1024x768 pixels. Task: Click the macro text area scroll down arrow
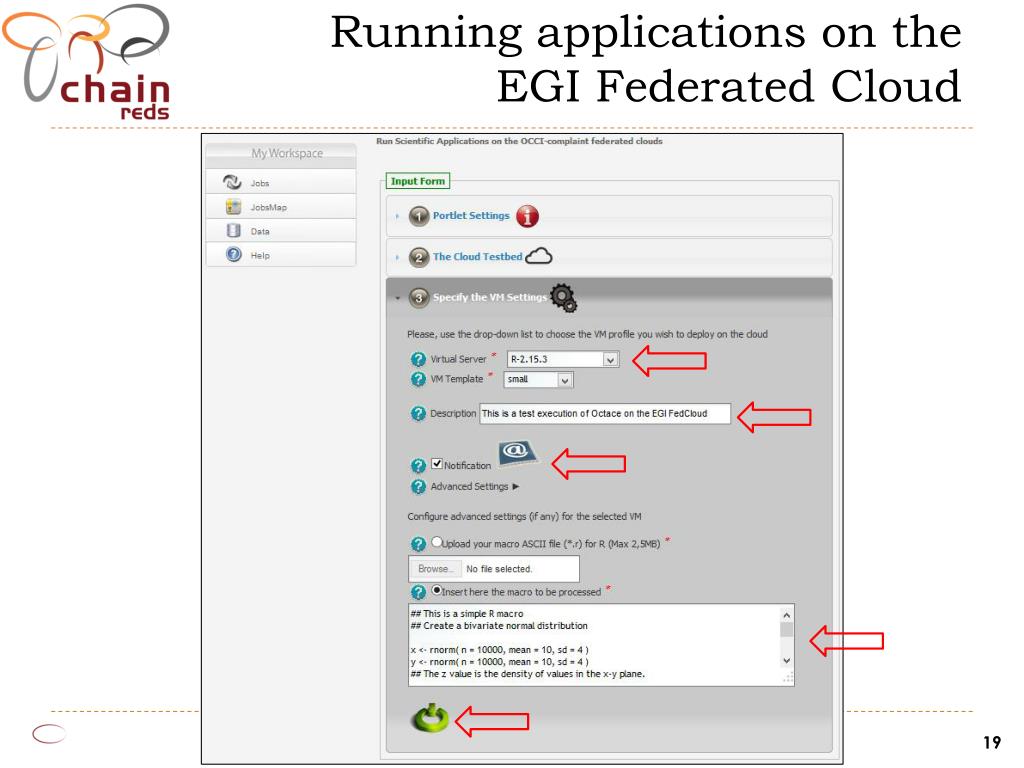tap(787, 661)
